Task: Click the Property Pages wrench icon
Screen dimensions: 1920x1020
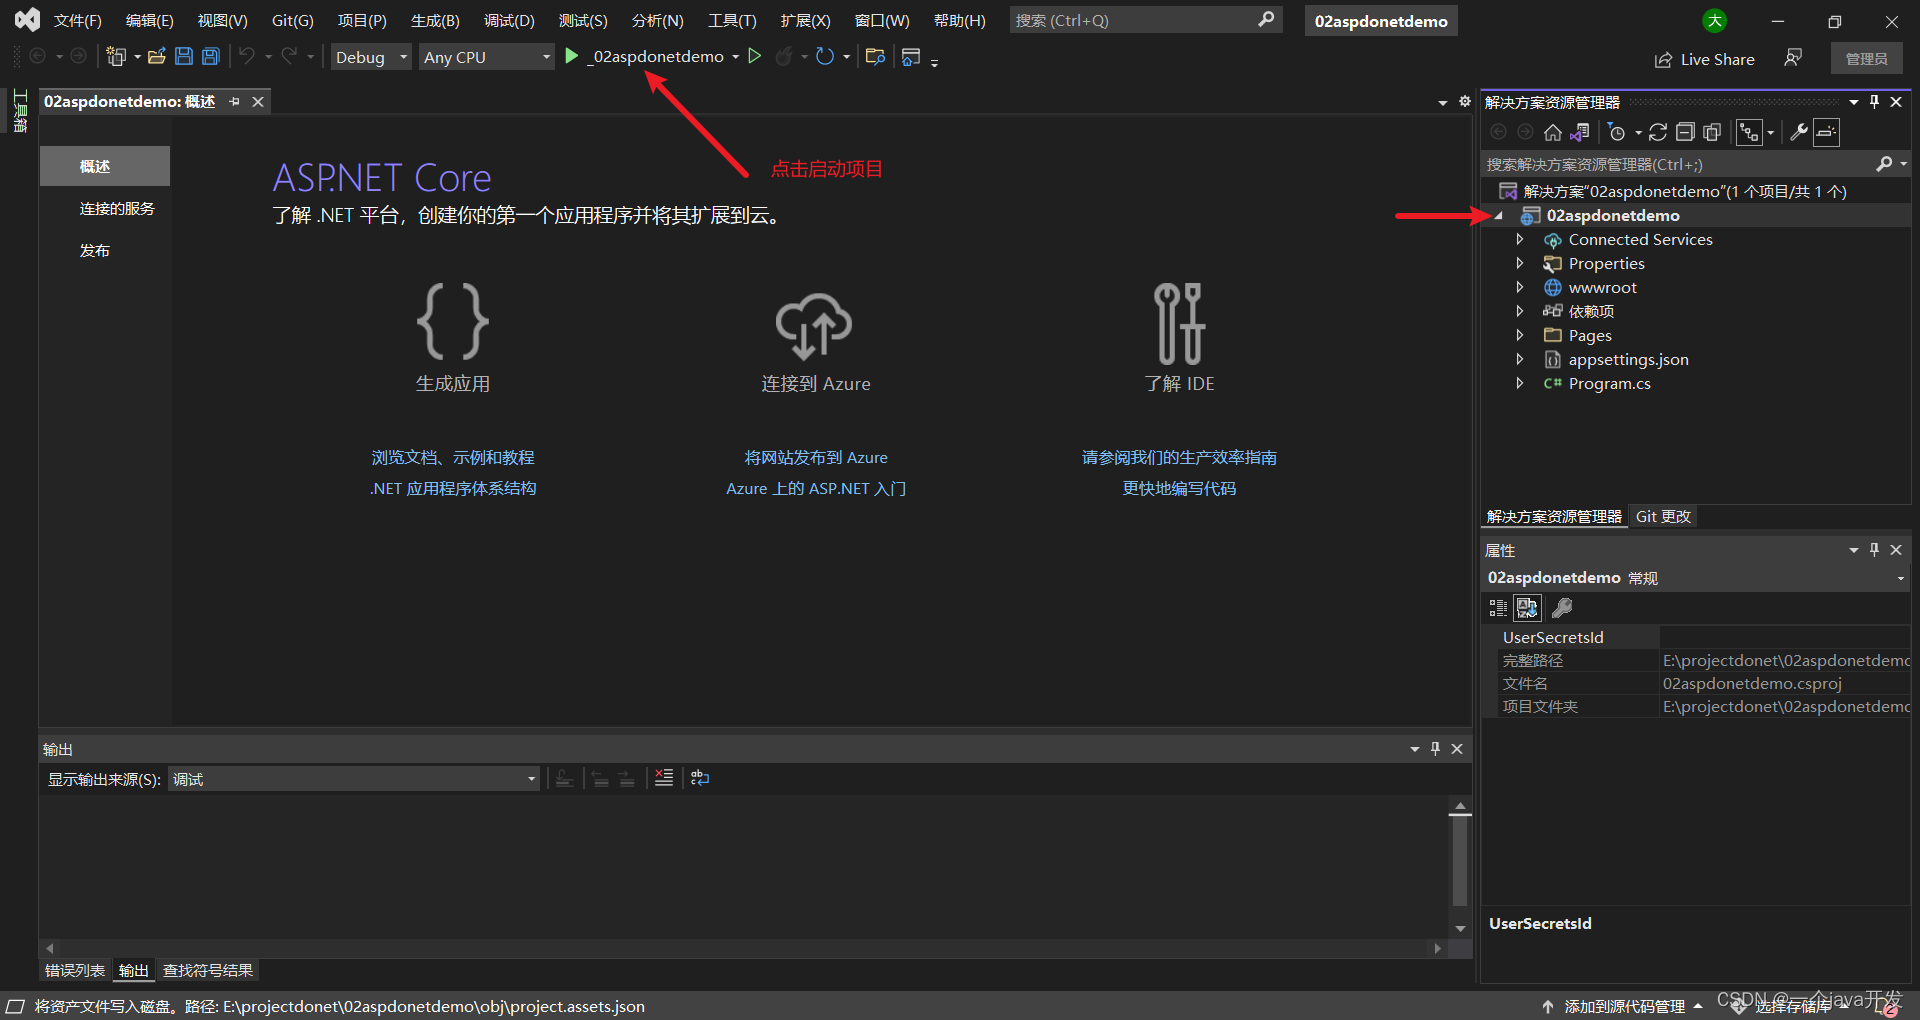Action: pyautogui.click(x=1562, y=608)
